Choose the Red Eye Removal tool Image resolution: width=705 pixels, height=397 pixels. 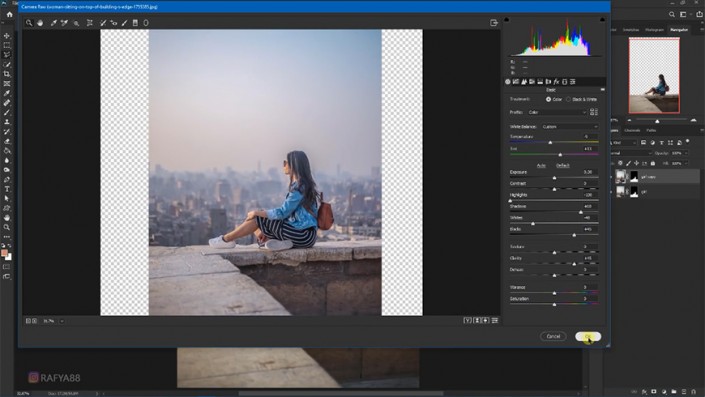click(114, 23)
